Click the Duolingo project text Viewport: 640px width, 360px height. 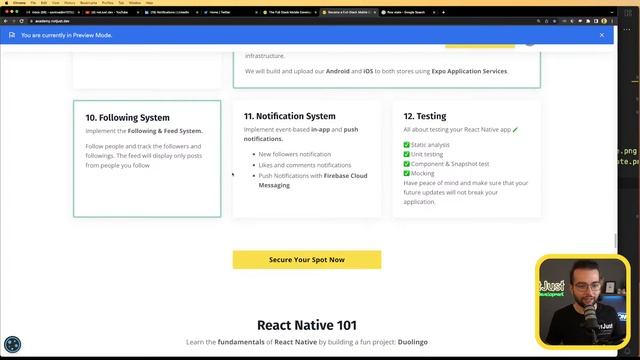pyautogui.click(x=413, y=342)
